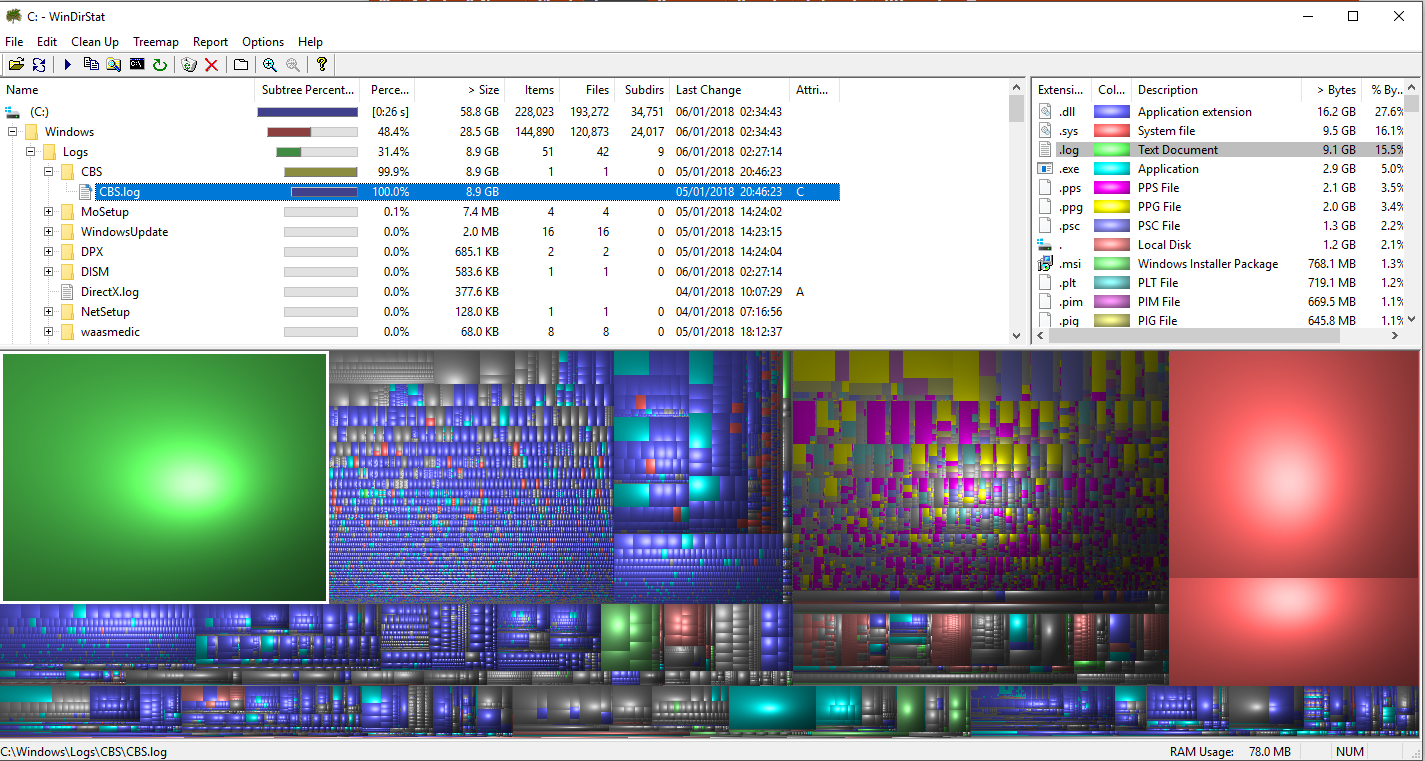
Task: Click the Delete to Recycle Bin icon
Action: (x=188, y=65)
